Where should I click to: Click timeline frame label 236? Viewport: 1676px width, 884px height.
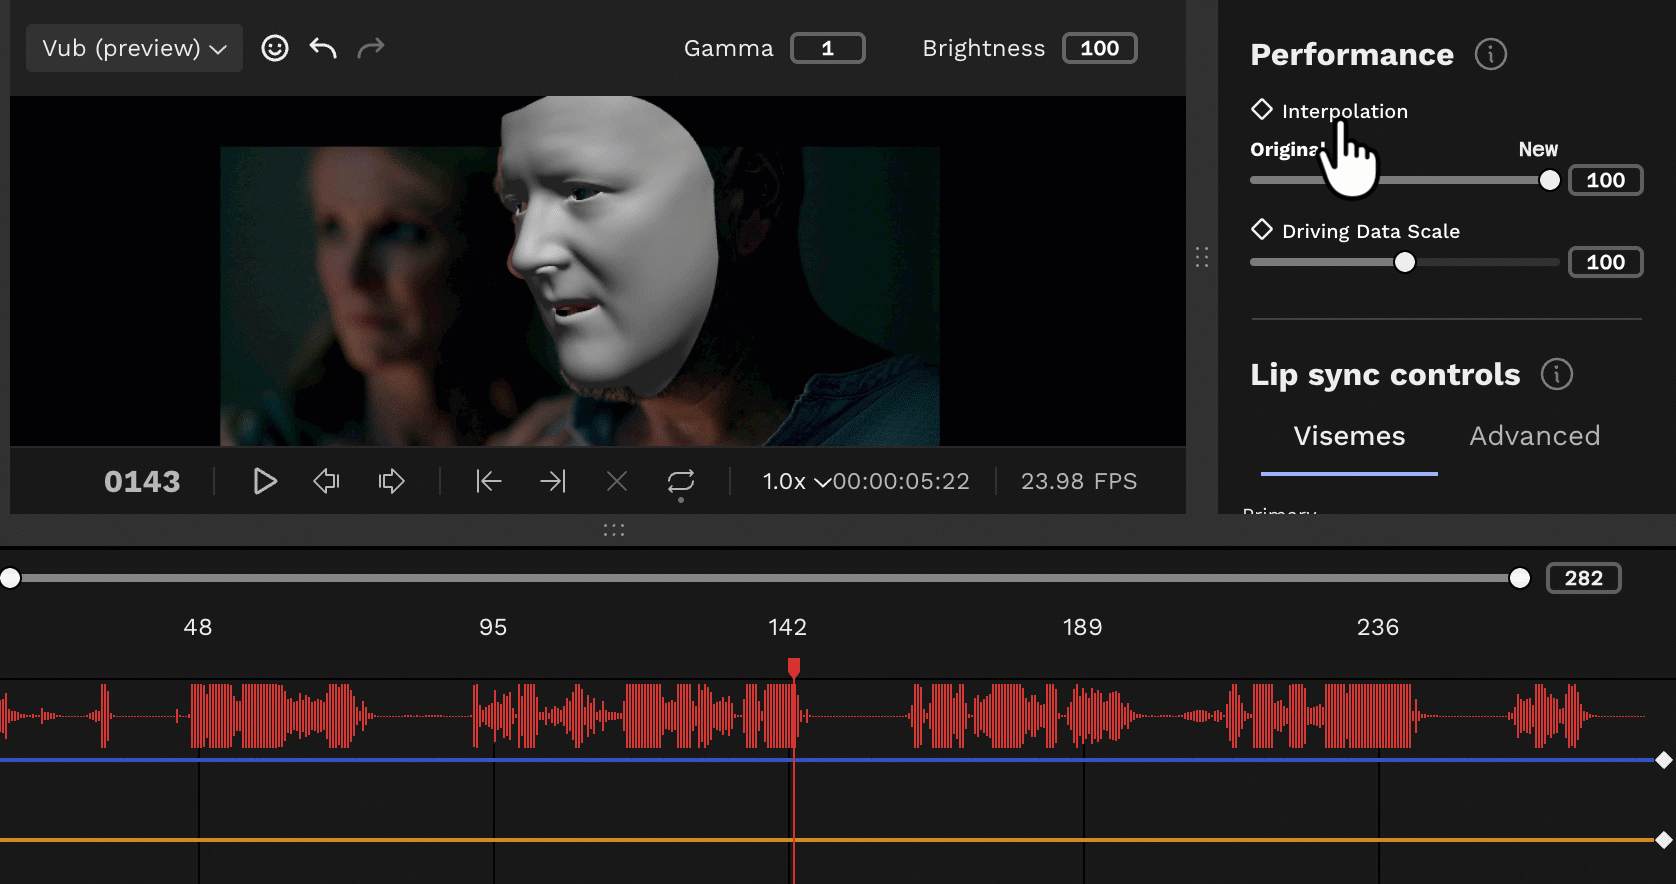pyautogui.click(x=1378, y=627)
